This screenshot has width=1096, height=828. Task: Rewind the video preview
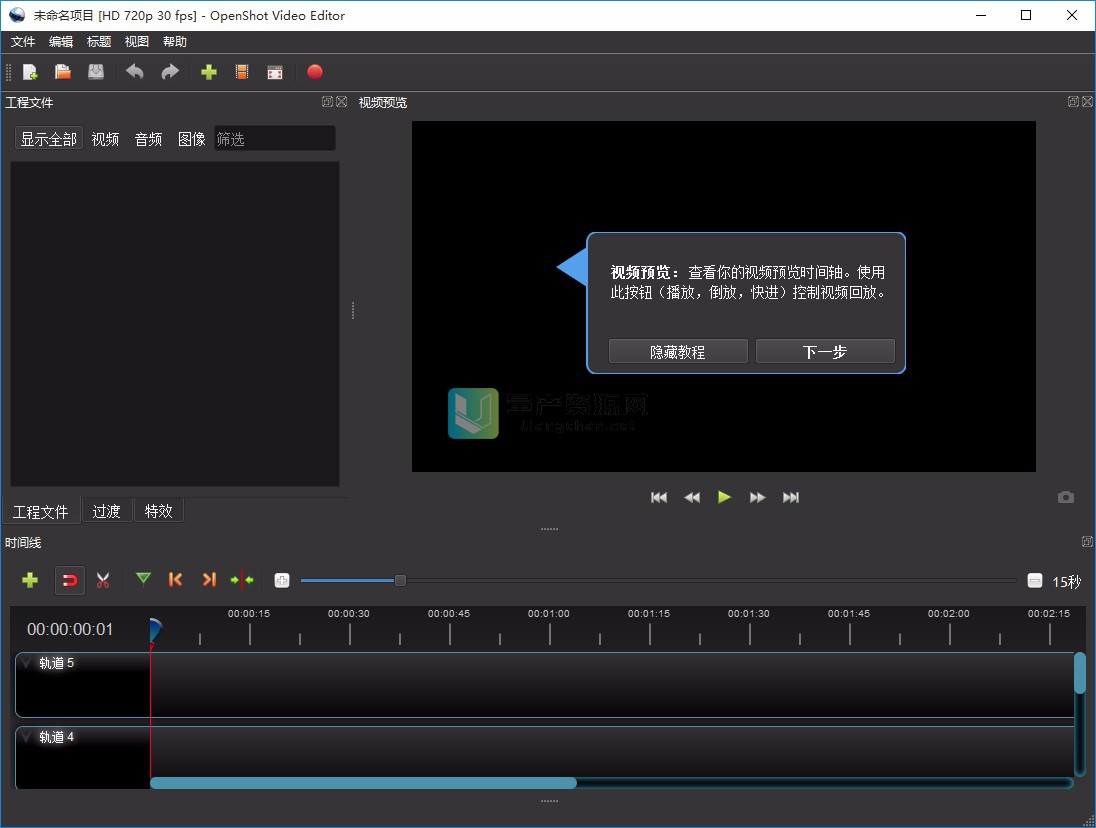[x=692, y=497]
